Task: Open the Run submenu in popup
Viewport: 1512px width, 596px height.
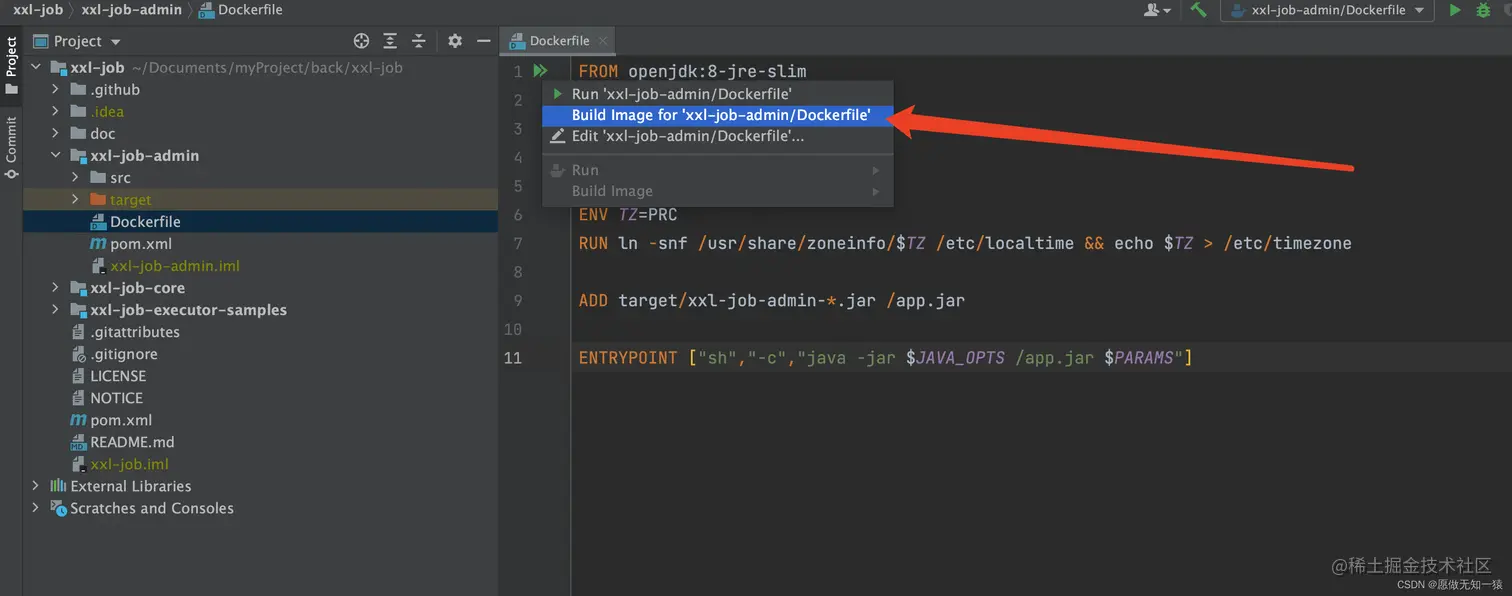Action: 716,170
